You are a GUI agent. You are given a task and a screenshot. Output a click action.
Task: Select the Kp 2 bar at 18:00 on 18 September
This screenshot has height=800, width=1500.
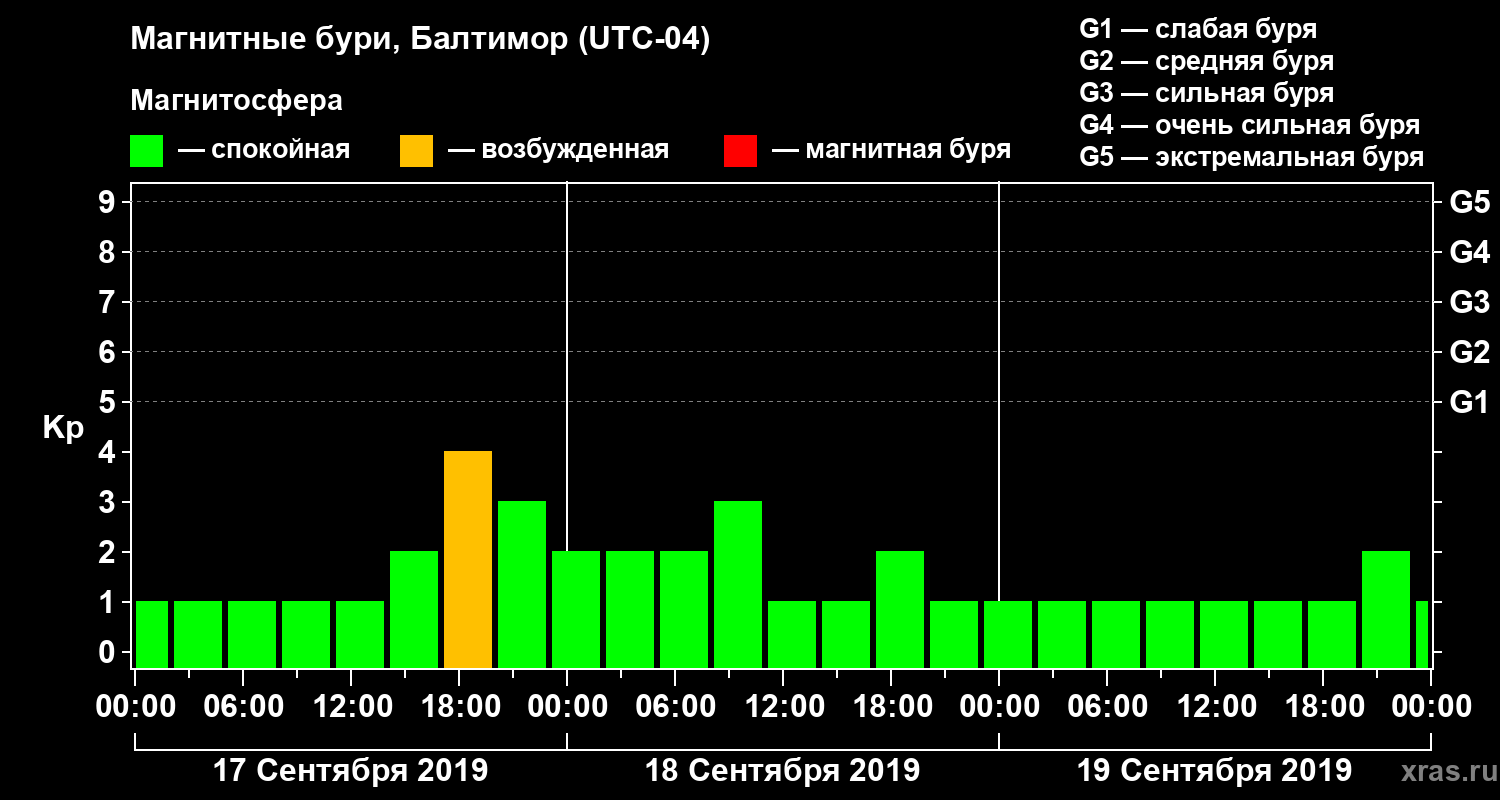click(900, 610)
